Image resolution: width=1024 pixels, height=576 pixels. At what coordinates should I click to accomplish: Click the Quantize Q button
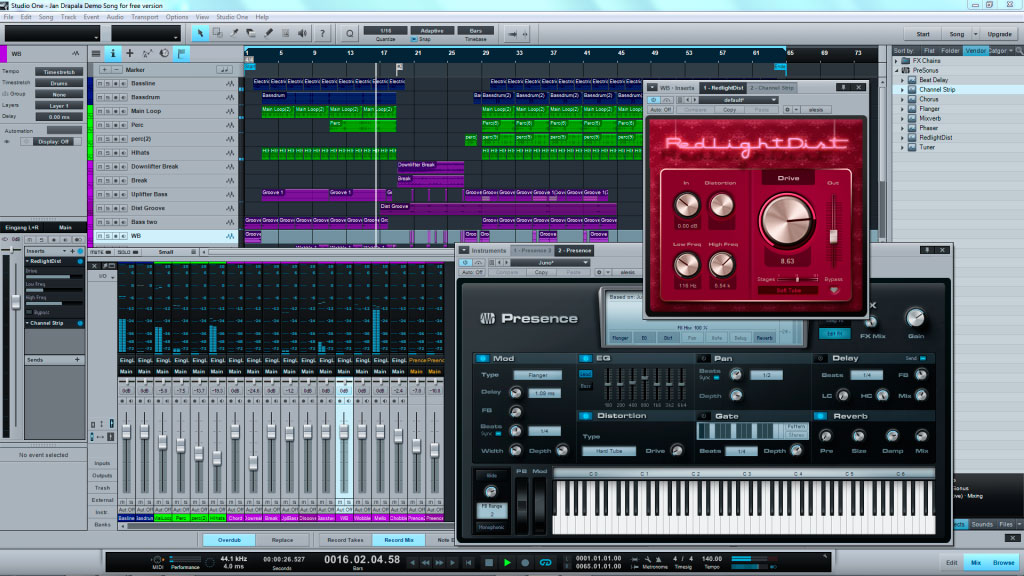[x=349, y=33]
